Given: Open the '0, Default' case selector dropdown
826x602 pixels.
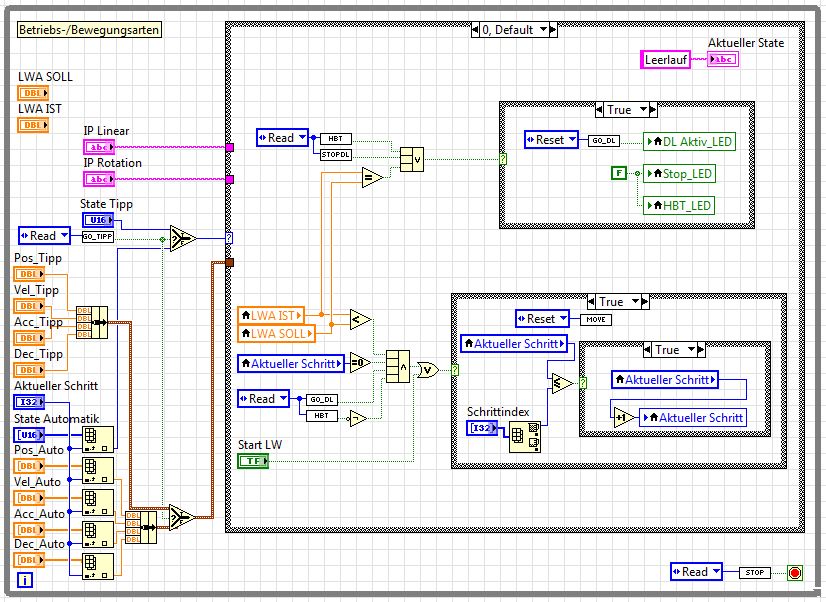Looking at the screenshot, I should click(544, 30).
